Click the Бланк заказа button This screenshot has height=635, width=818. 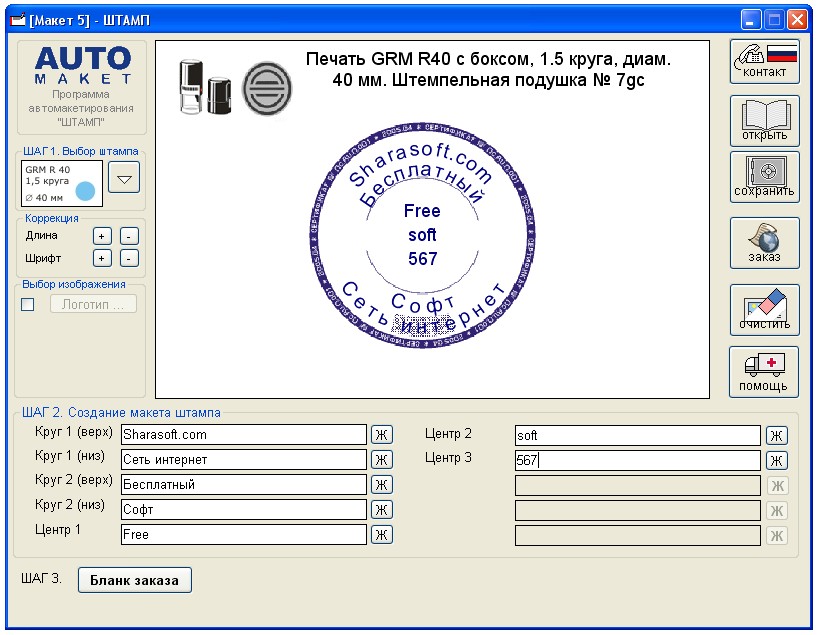point(135,580)
